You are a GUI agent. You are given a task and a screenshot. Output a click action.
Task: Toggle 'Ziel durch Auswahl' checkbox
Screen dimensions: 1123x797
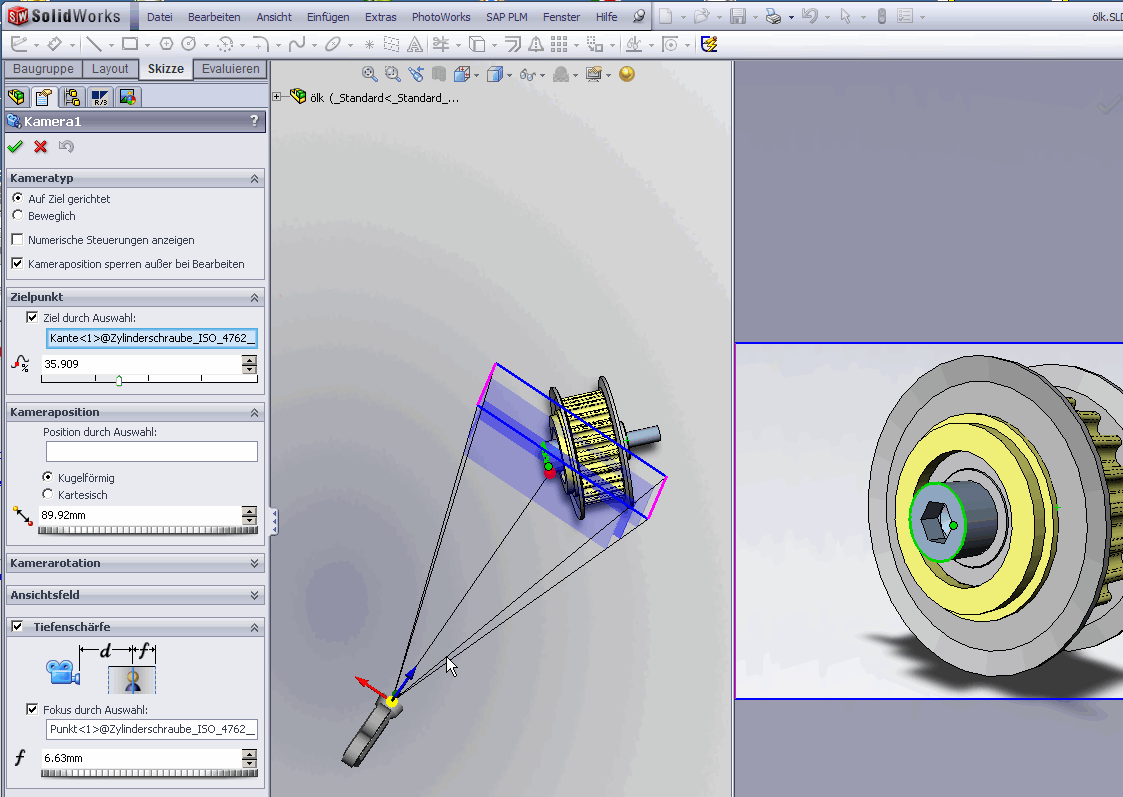point(32,317)
